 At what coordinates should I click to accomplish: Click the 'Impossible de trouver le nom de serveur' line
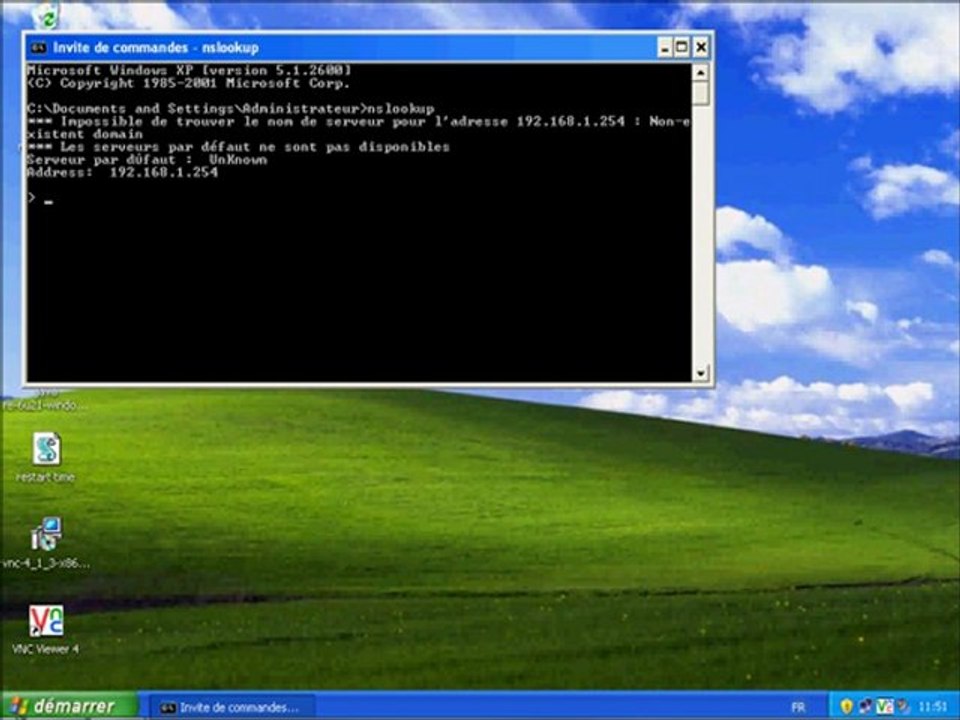[x=359, y=121]
